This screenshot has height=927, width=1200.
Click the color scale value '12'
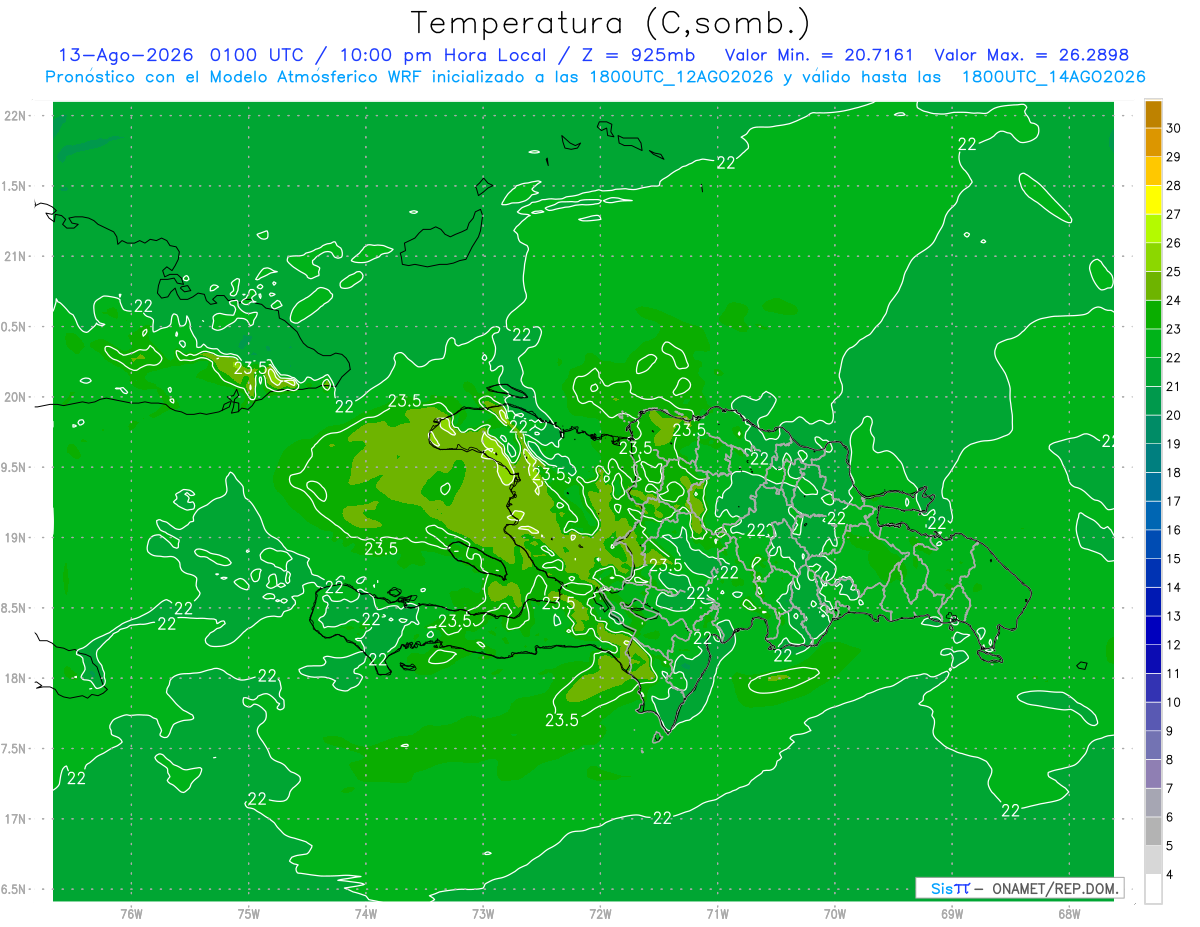tap(1174, 645)
